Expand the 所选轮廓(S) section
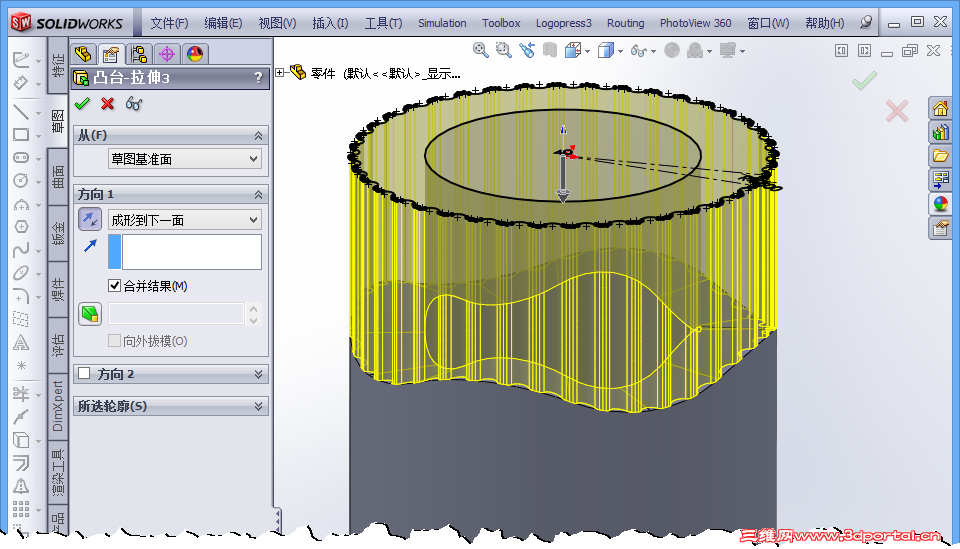 click(x=258, y=406)
